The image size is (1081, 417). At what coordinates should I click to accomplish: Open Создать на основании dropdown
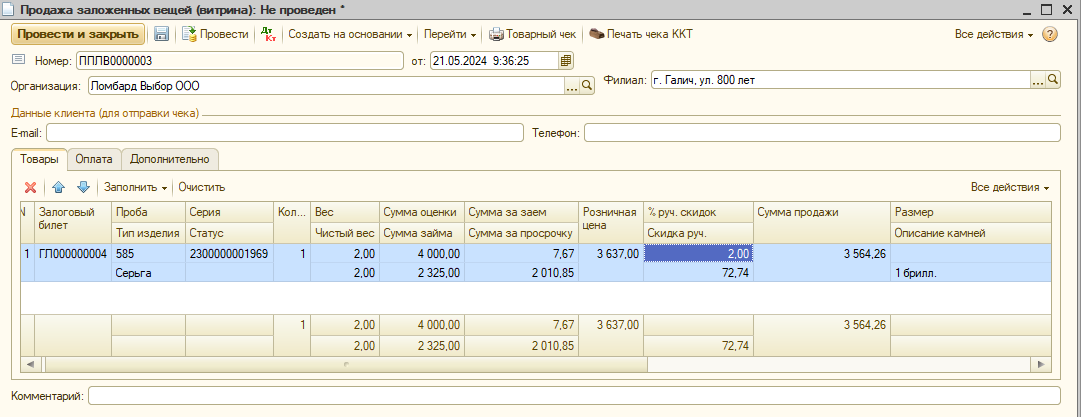(350, 34)
